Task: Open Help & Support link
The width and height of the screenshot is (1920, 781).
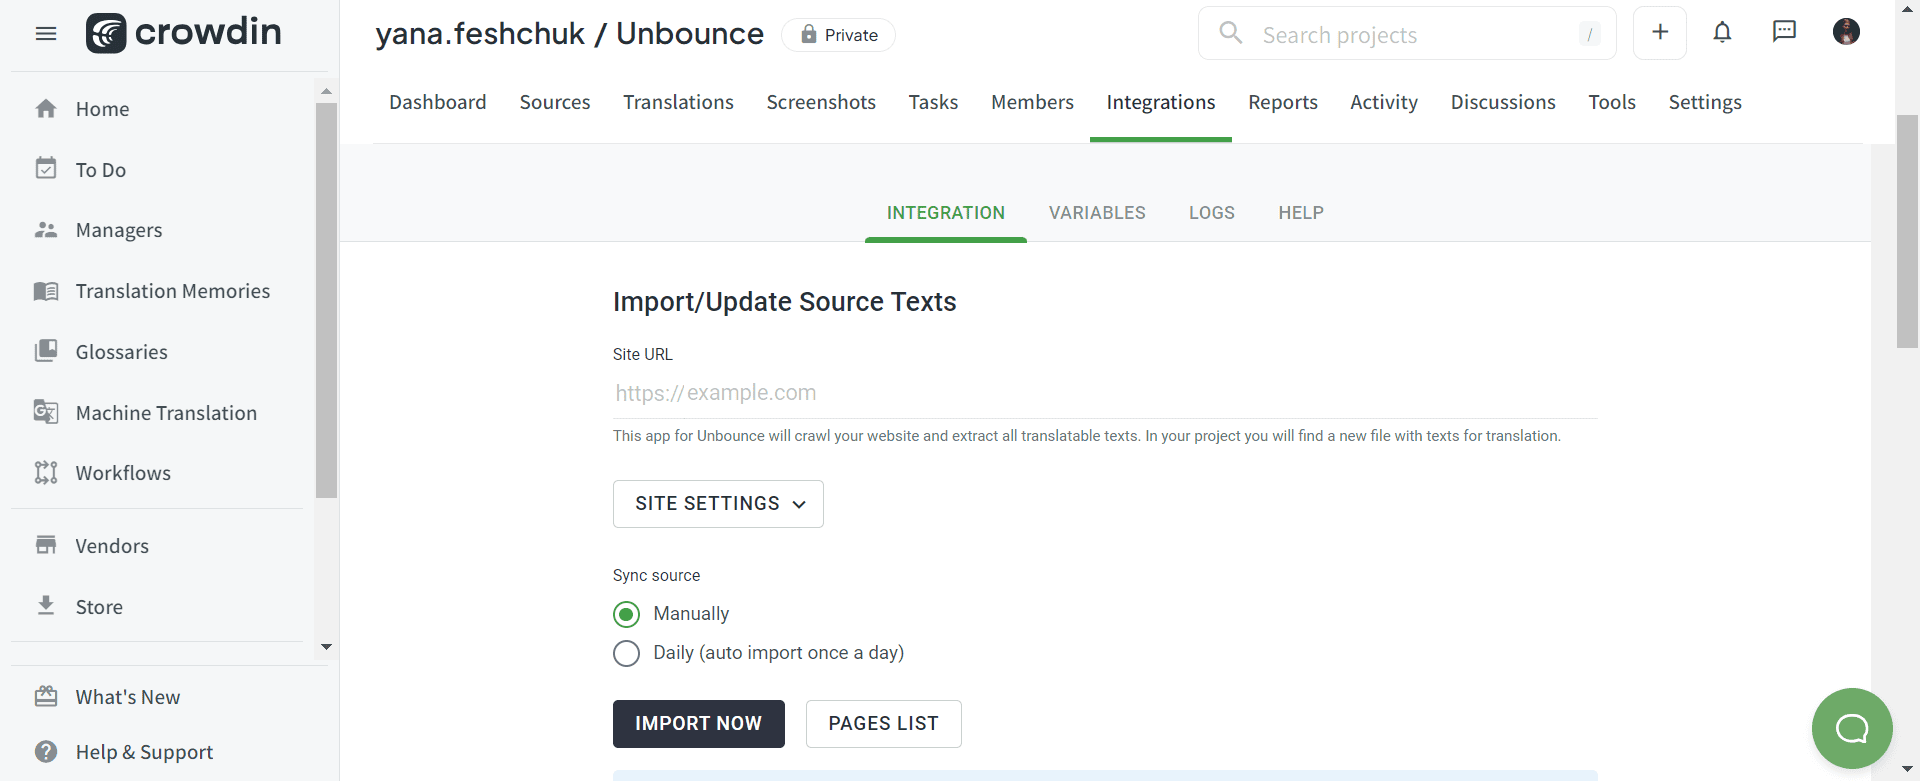Action: click(x=144, y=752)
